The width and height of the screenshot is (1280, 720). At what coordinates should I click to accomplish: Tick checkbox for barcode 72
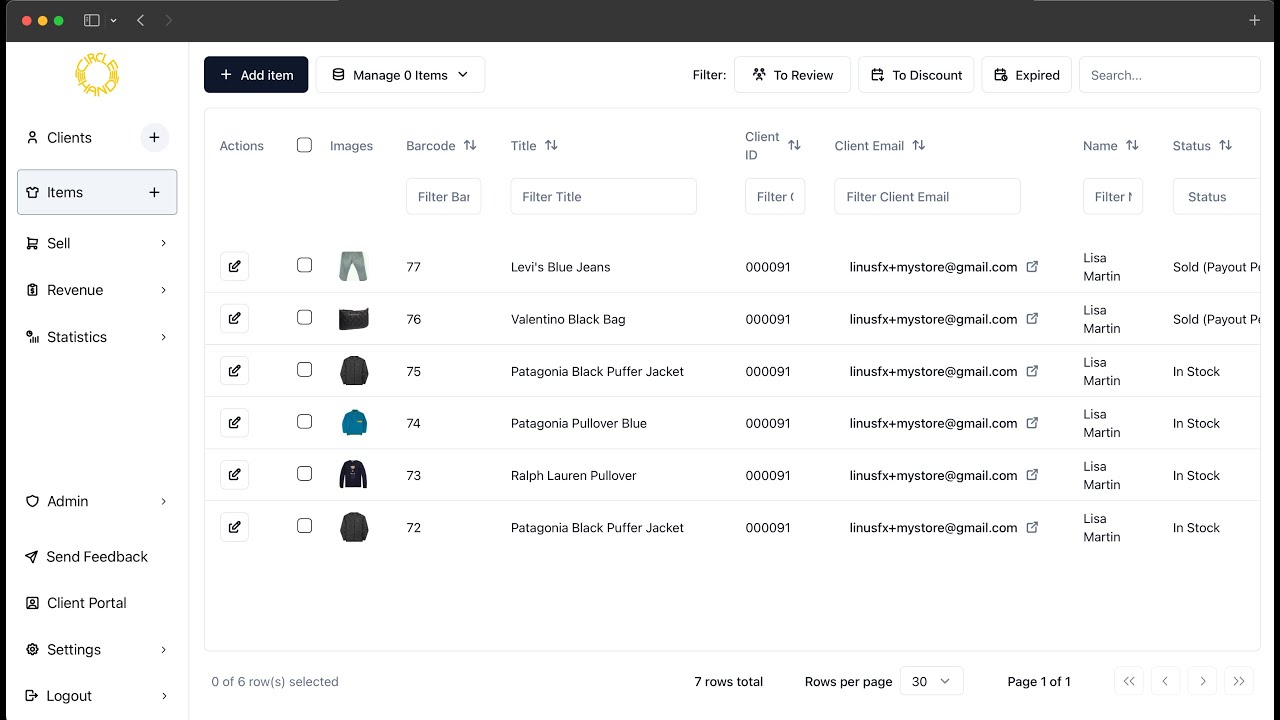304,525
